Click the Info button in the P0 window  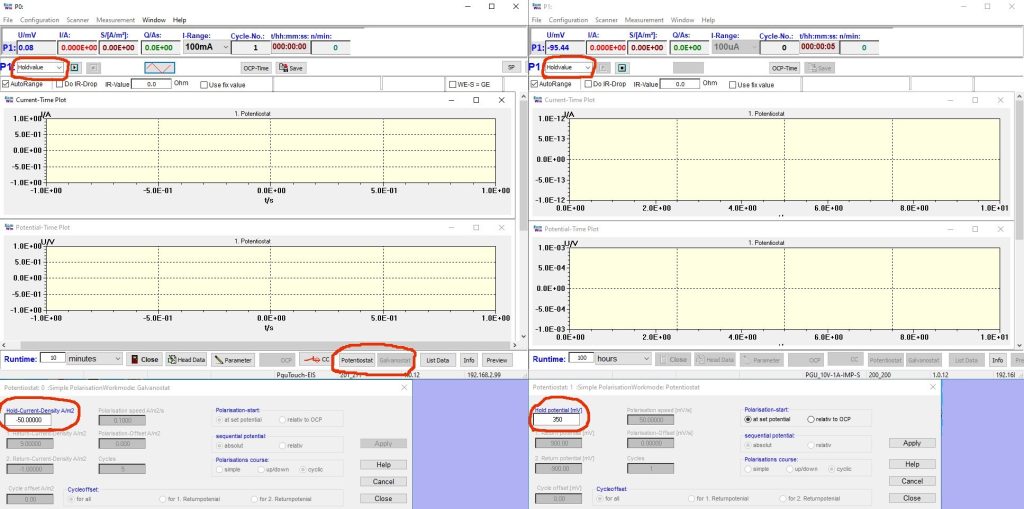pos(469,360)
